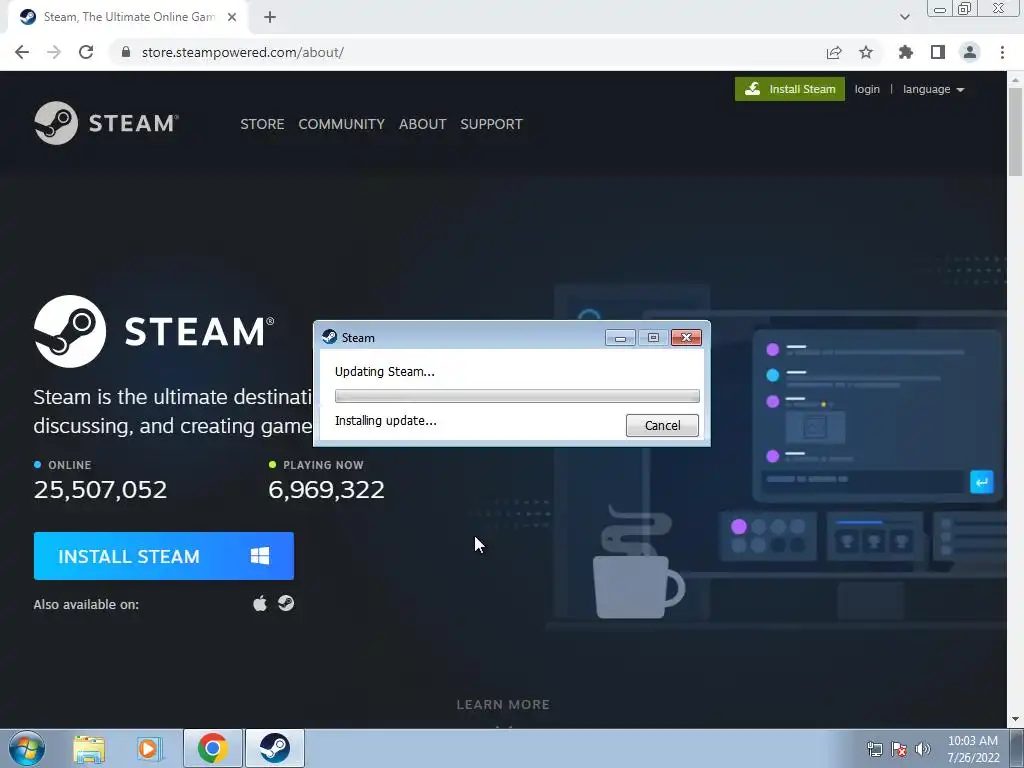Screen dimensions: 1024x768
Task: Click the large Steam logo in hero section
Action: tap(154, 331)
